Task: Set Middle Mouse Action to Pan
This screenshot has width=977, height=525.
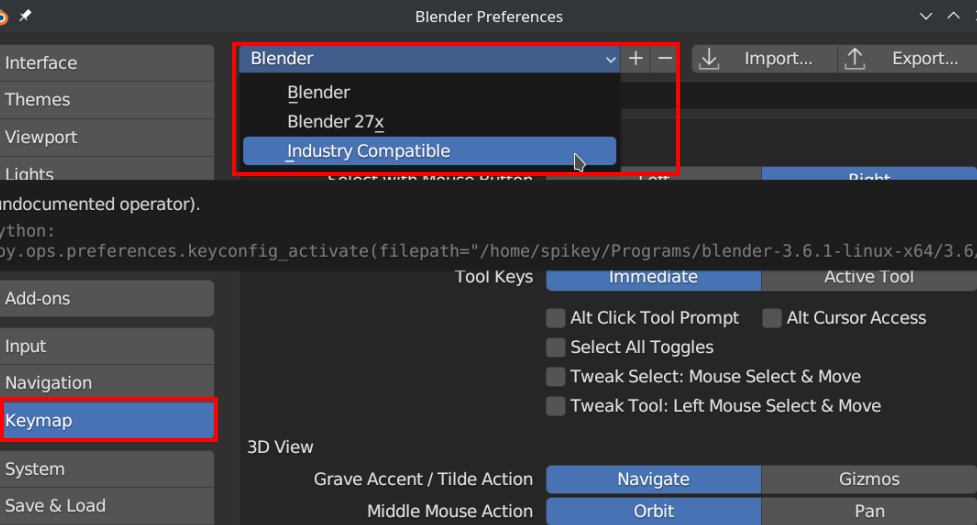Action: [x=868, y=511]
